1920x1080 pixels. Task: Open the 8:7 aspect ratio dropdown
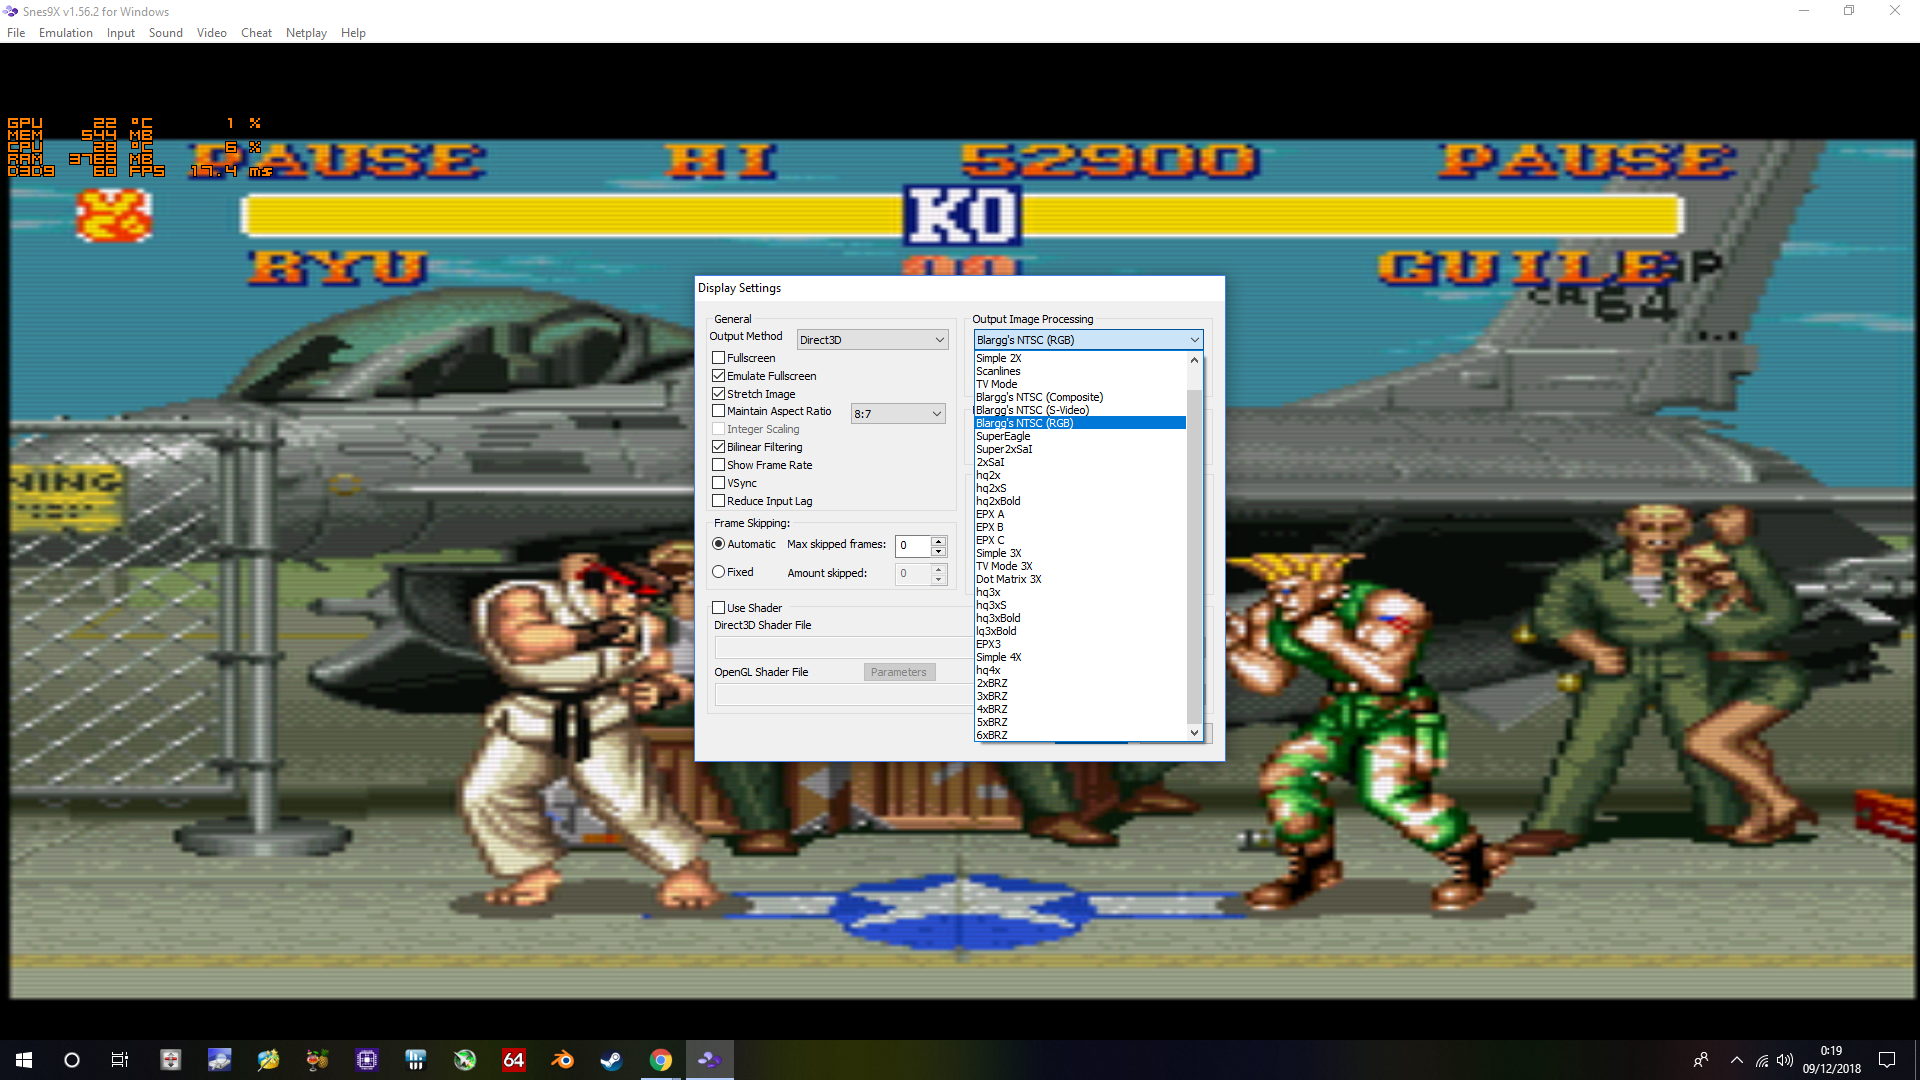coord(897,414)
